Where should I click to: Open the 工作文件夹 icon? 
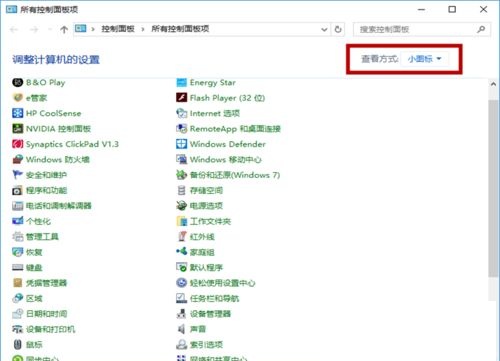click(x=181, y=221)
